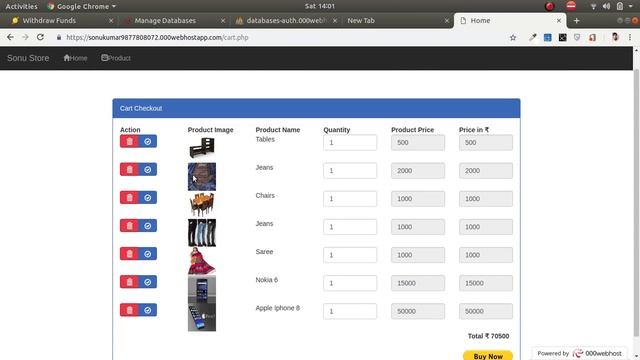Open the Activities overview
Image resolution: width=640 pixels, height=360 pixels.
click(21, 6)
